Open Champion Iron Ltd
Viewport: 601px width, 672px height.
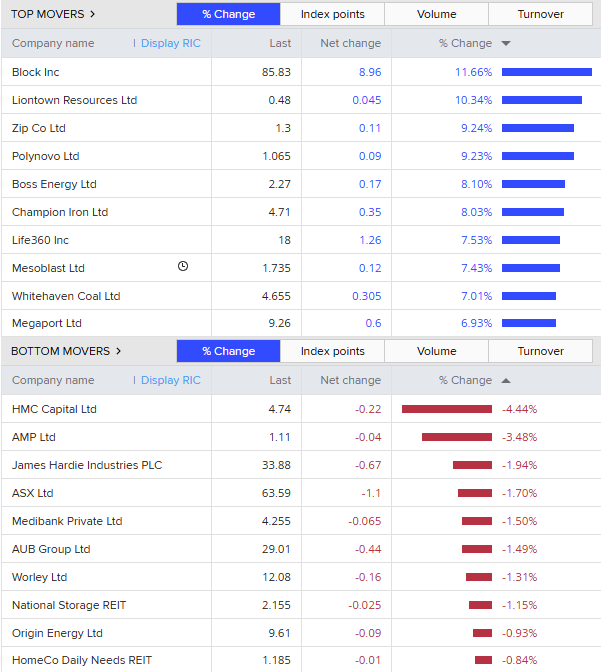coord(60,212)
